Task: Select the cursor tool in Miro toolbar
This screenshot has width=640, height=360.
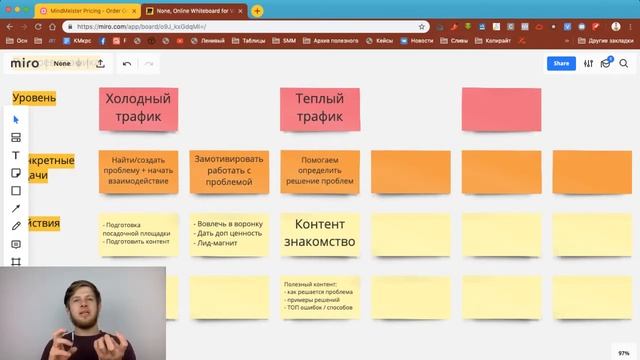Action: [16, 120]
